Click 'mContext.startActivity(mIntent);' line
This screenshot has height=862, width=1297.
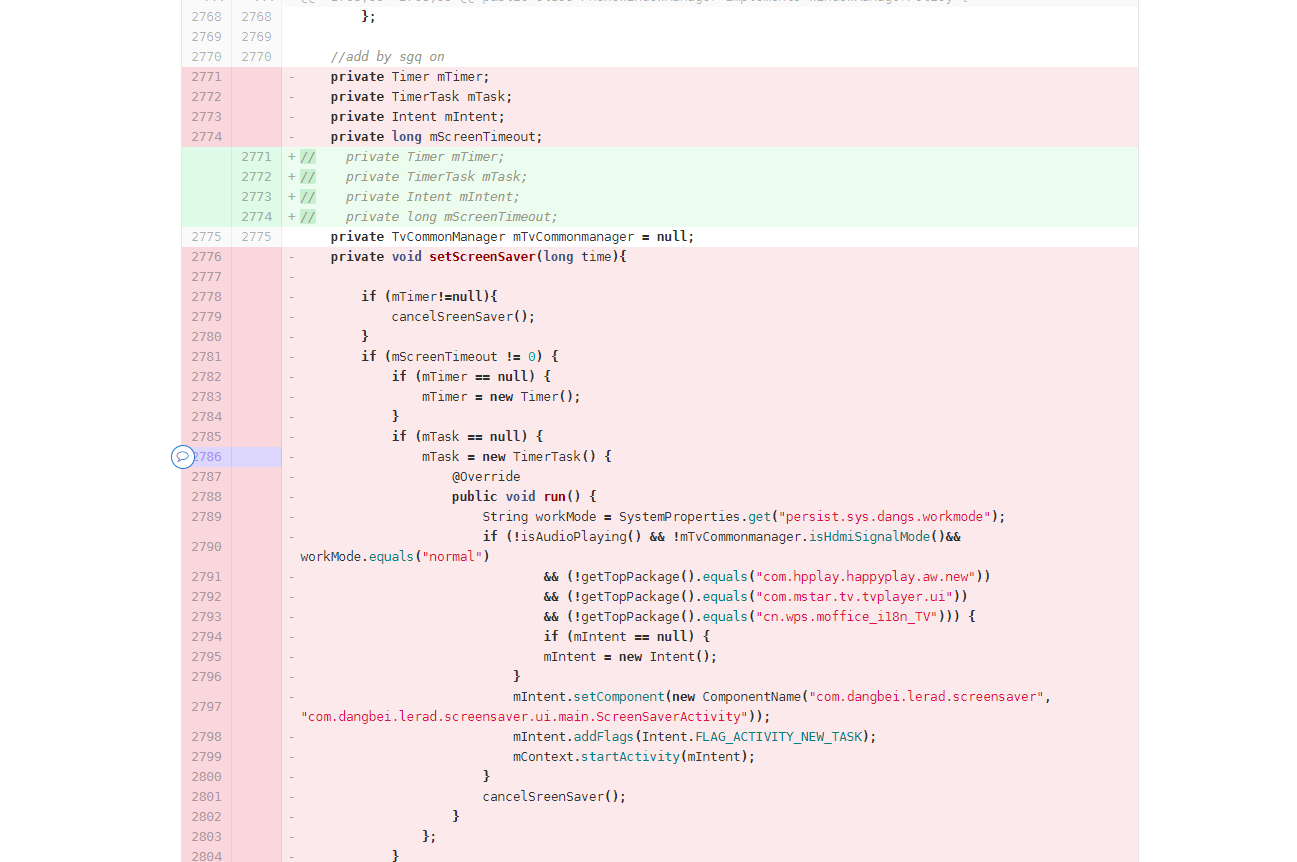(x=634, y=757)
